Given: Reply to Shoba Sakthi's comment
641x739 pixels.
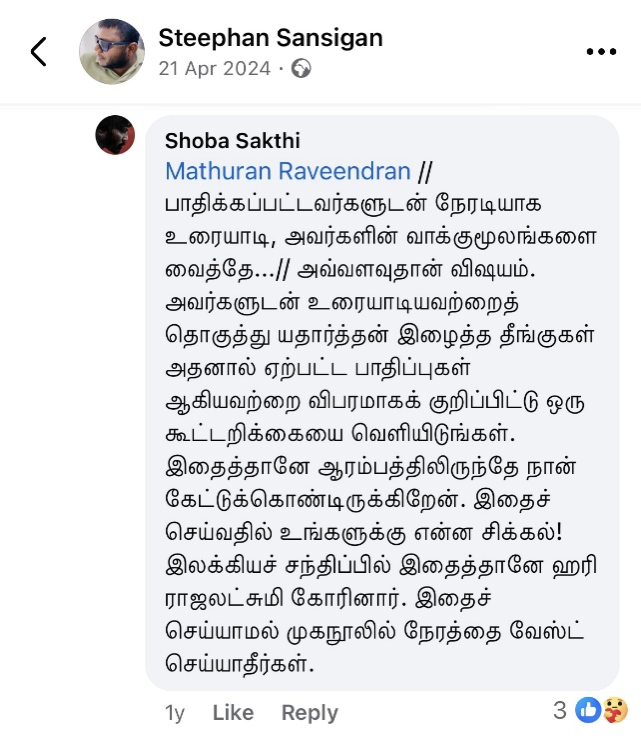Looking at the screenshot, I should coord(310,713).
